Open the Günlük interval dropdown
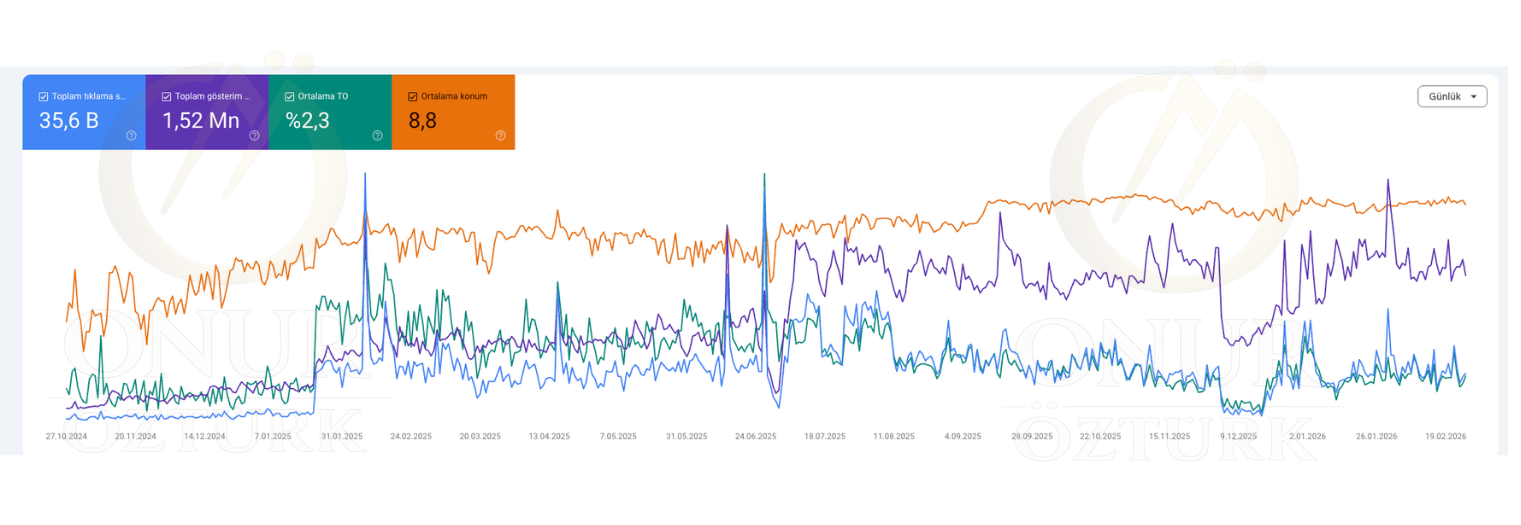Image resolution: width=1521 pixels, height=525 pixels. click(1451, 97)
